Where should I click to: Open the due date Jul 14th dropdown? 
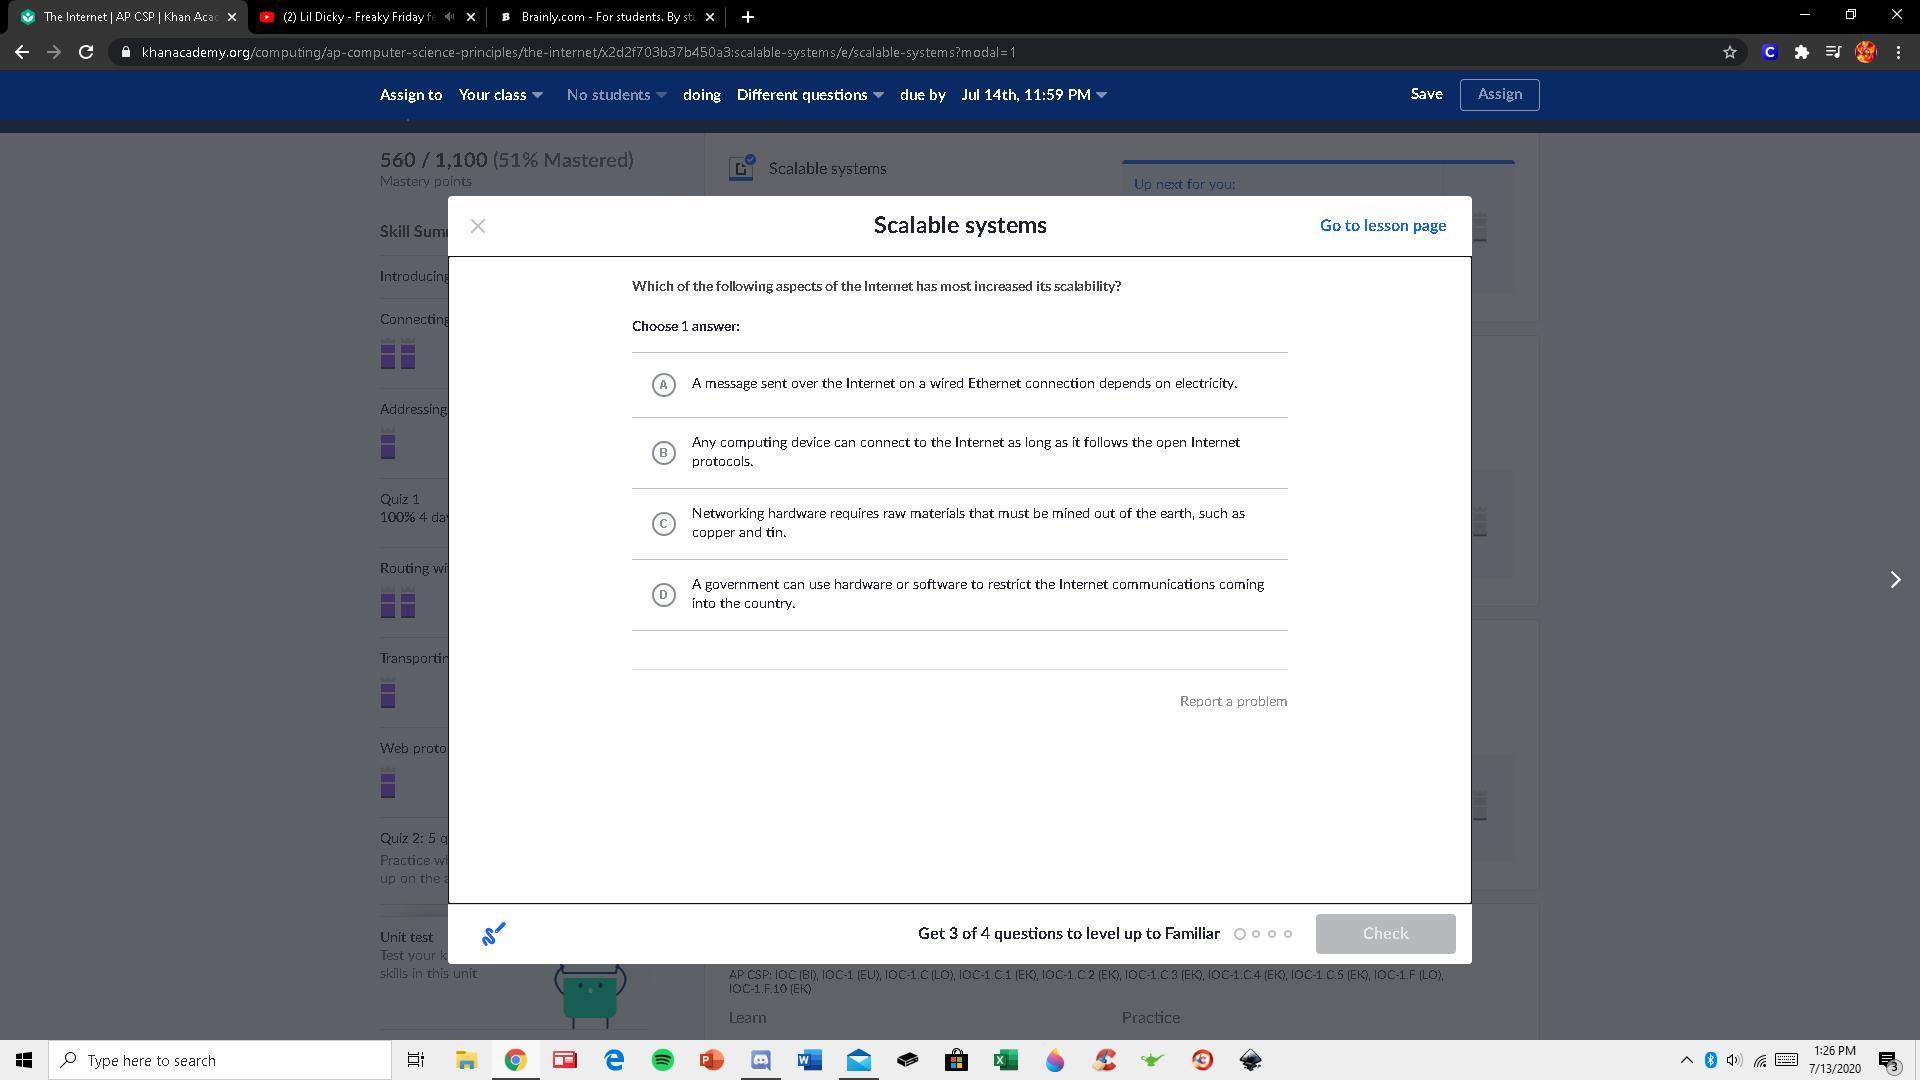(x=1033, y=95)
